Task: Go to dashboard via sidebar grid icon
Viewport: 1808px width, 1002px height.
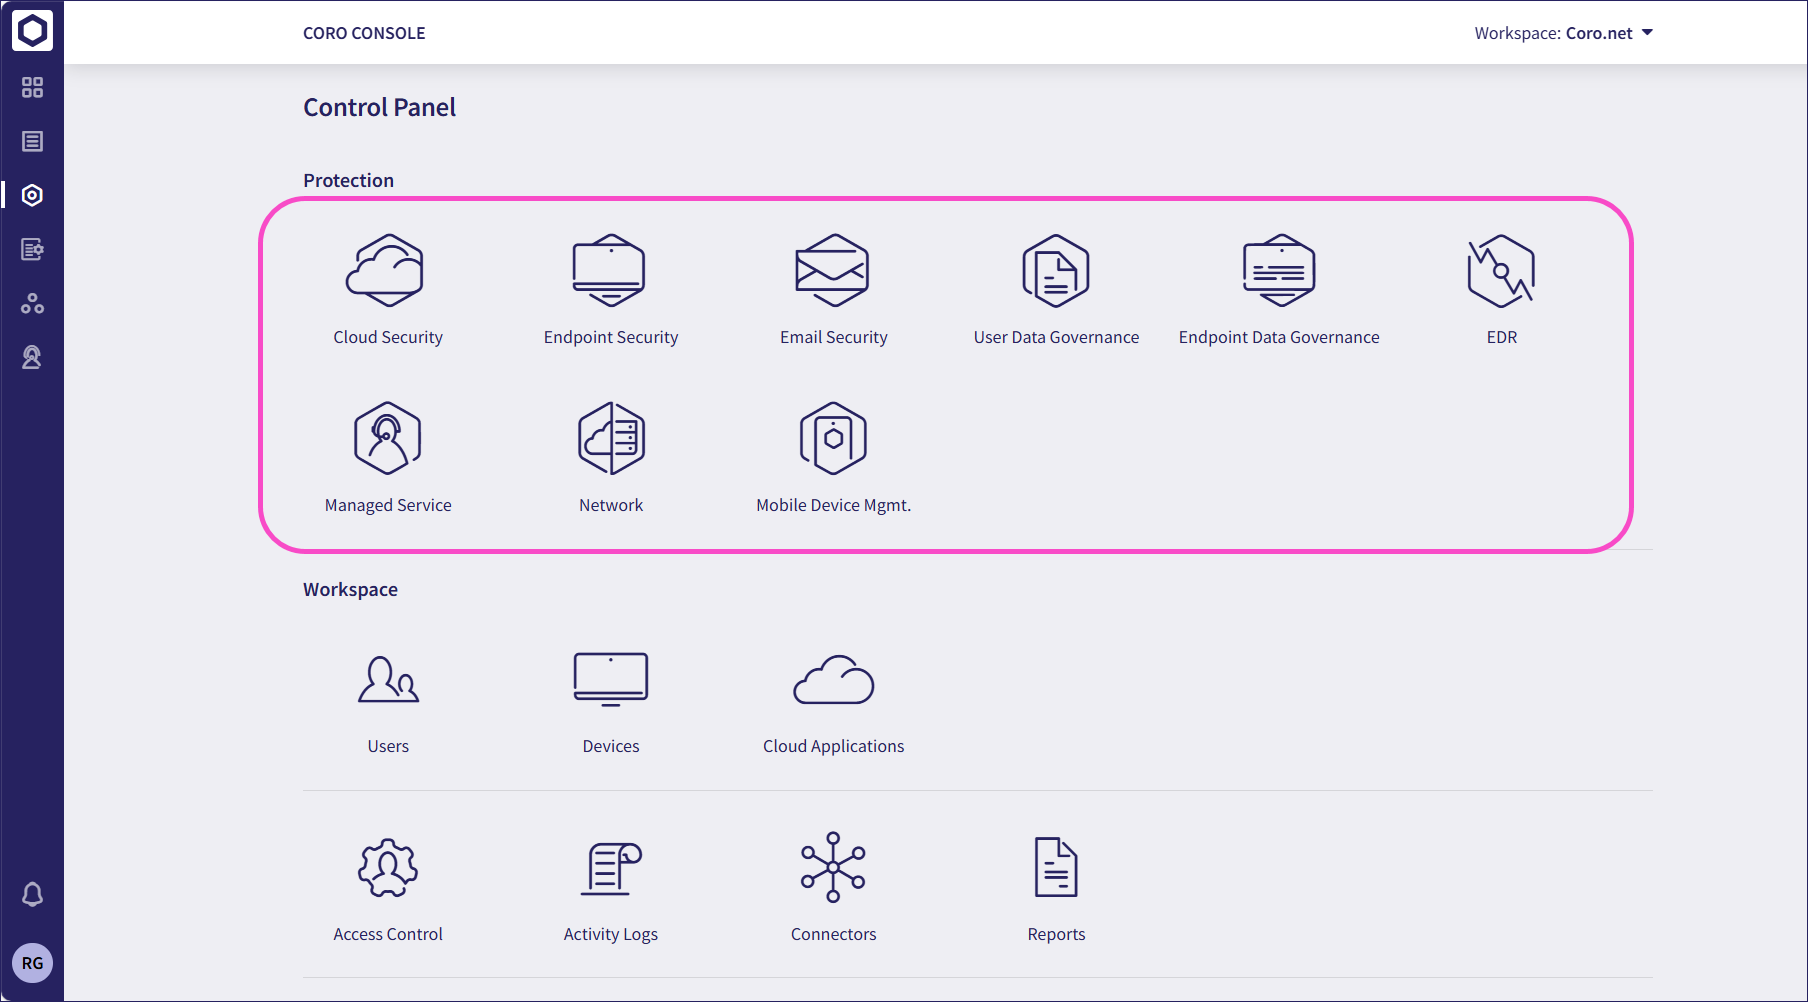Action: [32, 88]
